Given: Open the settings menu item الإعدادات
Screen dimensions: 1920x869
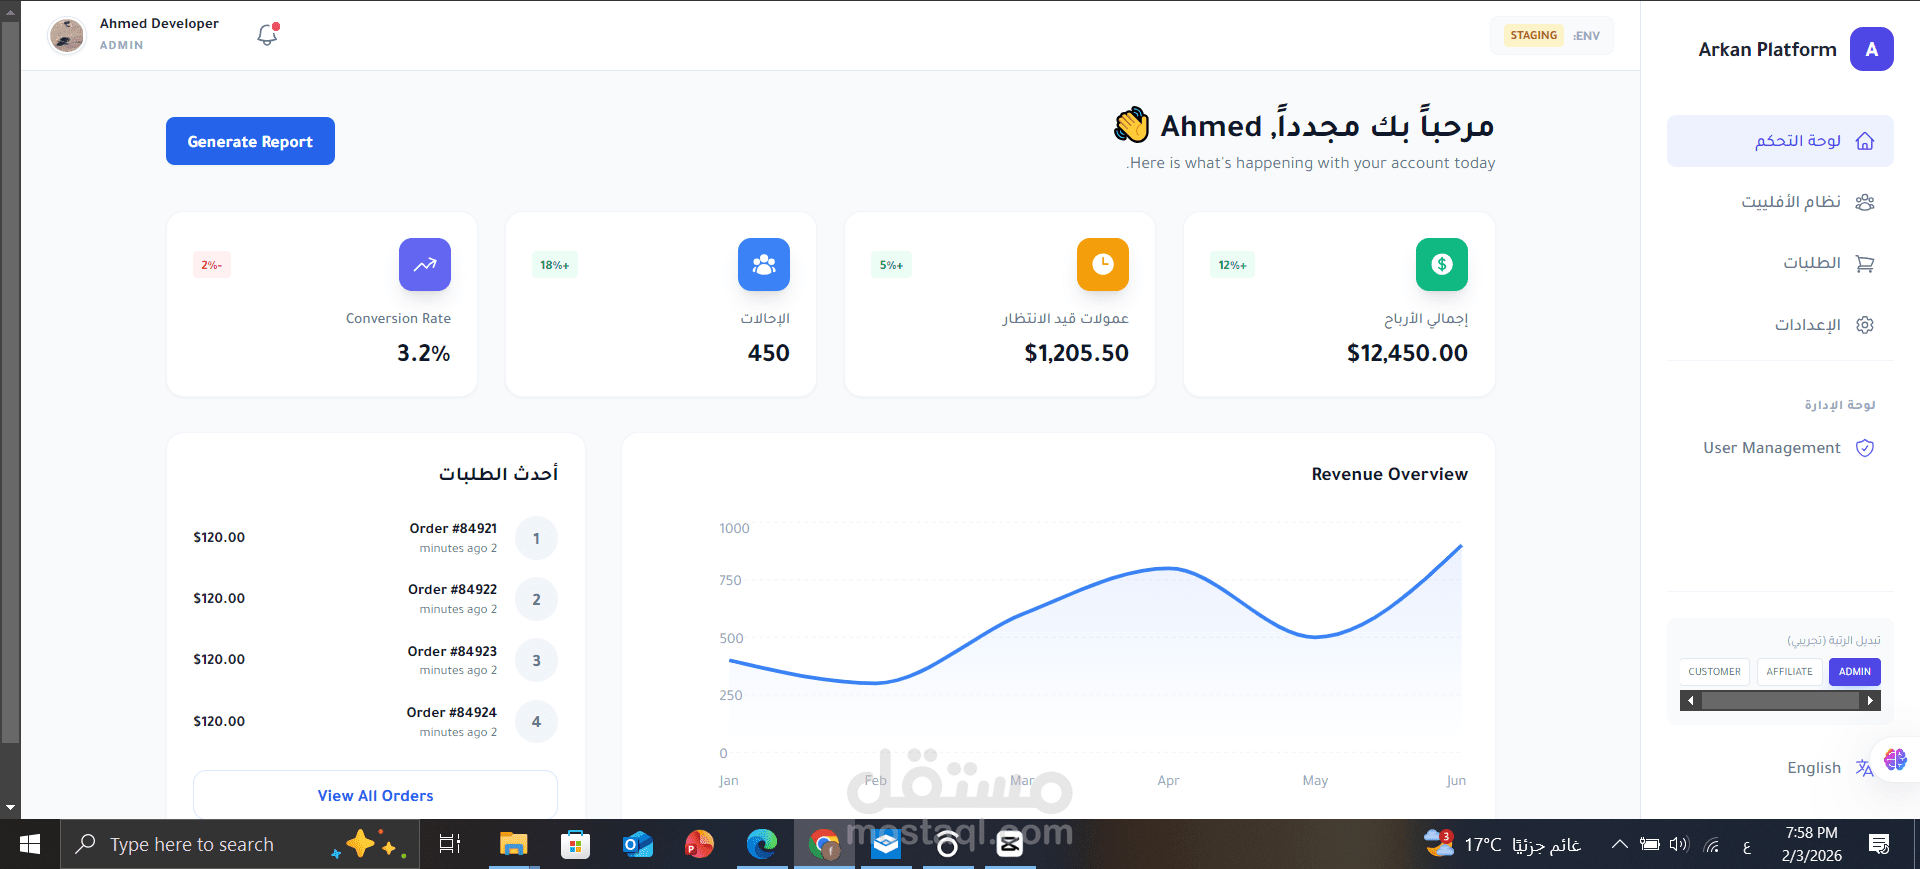Looking at the screenshot, I should coord(1780,325).
